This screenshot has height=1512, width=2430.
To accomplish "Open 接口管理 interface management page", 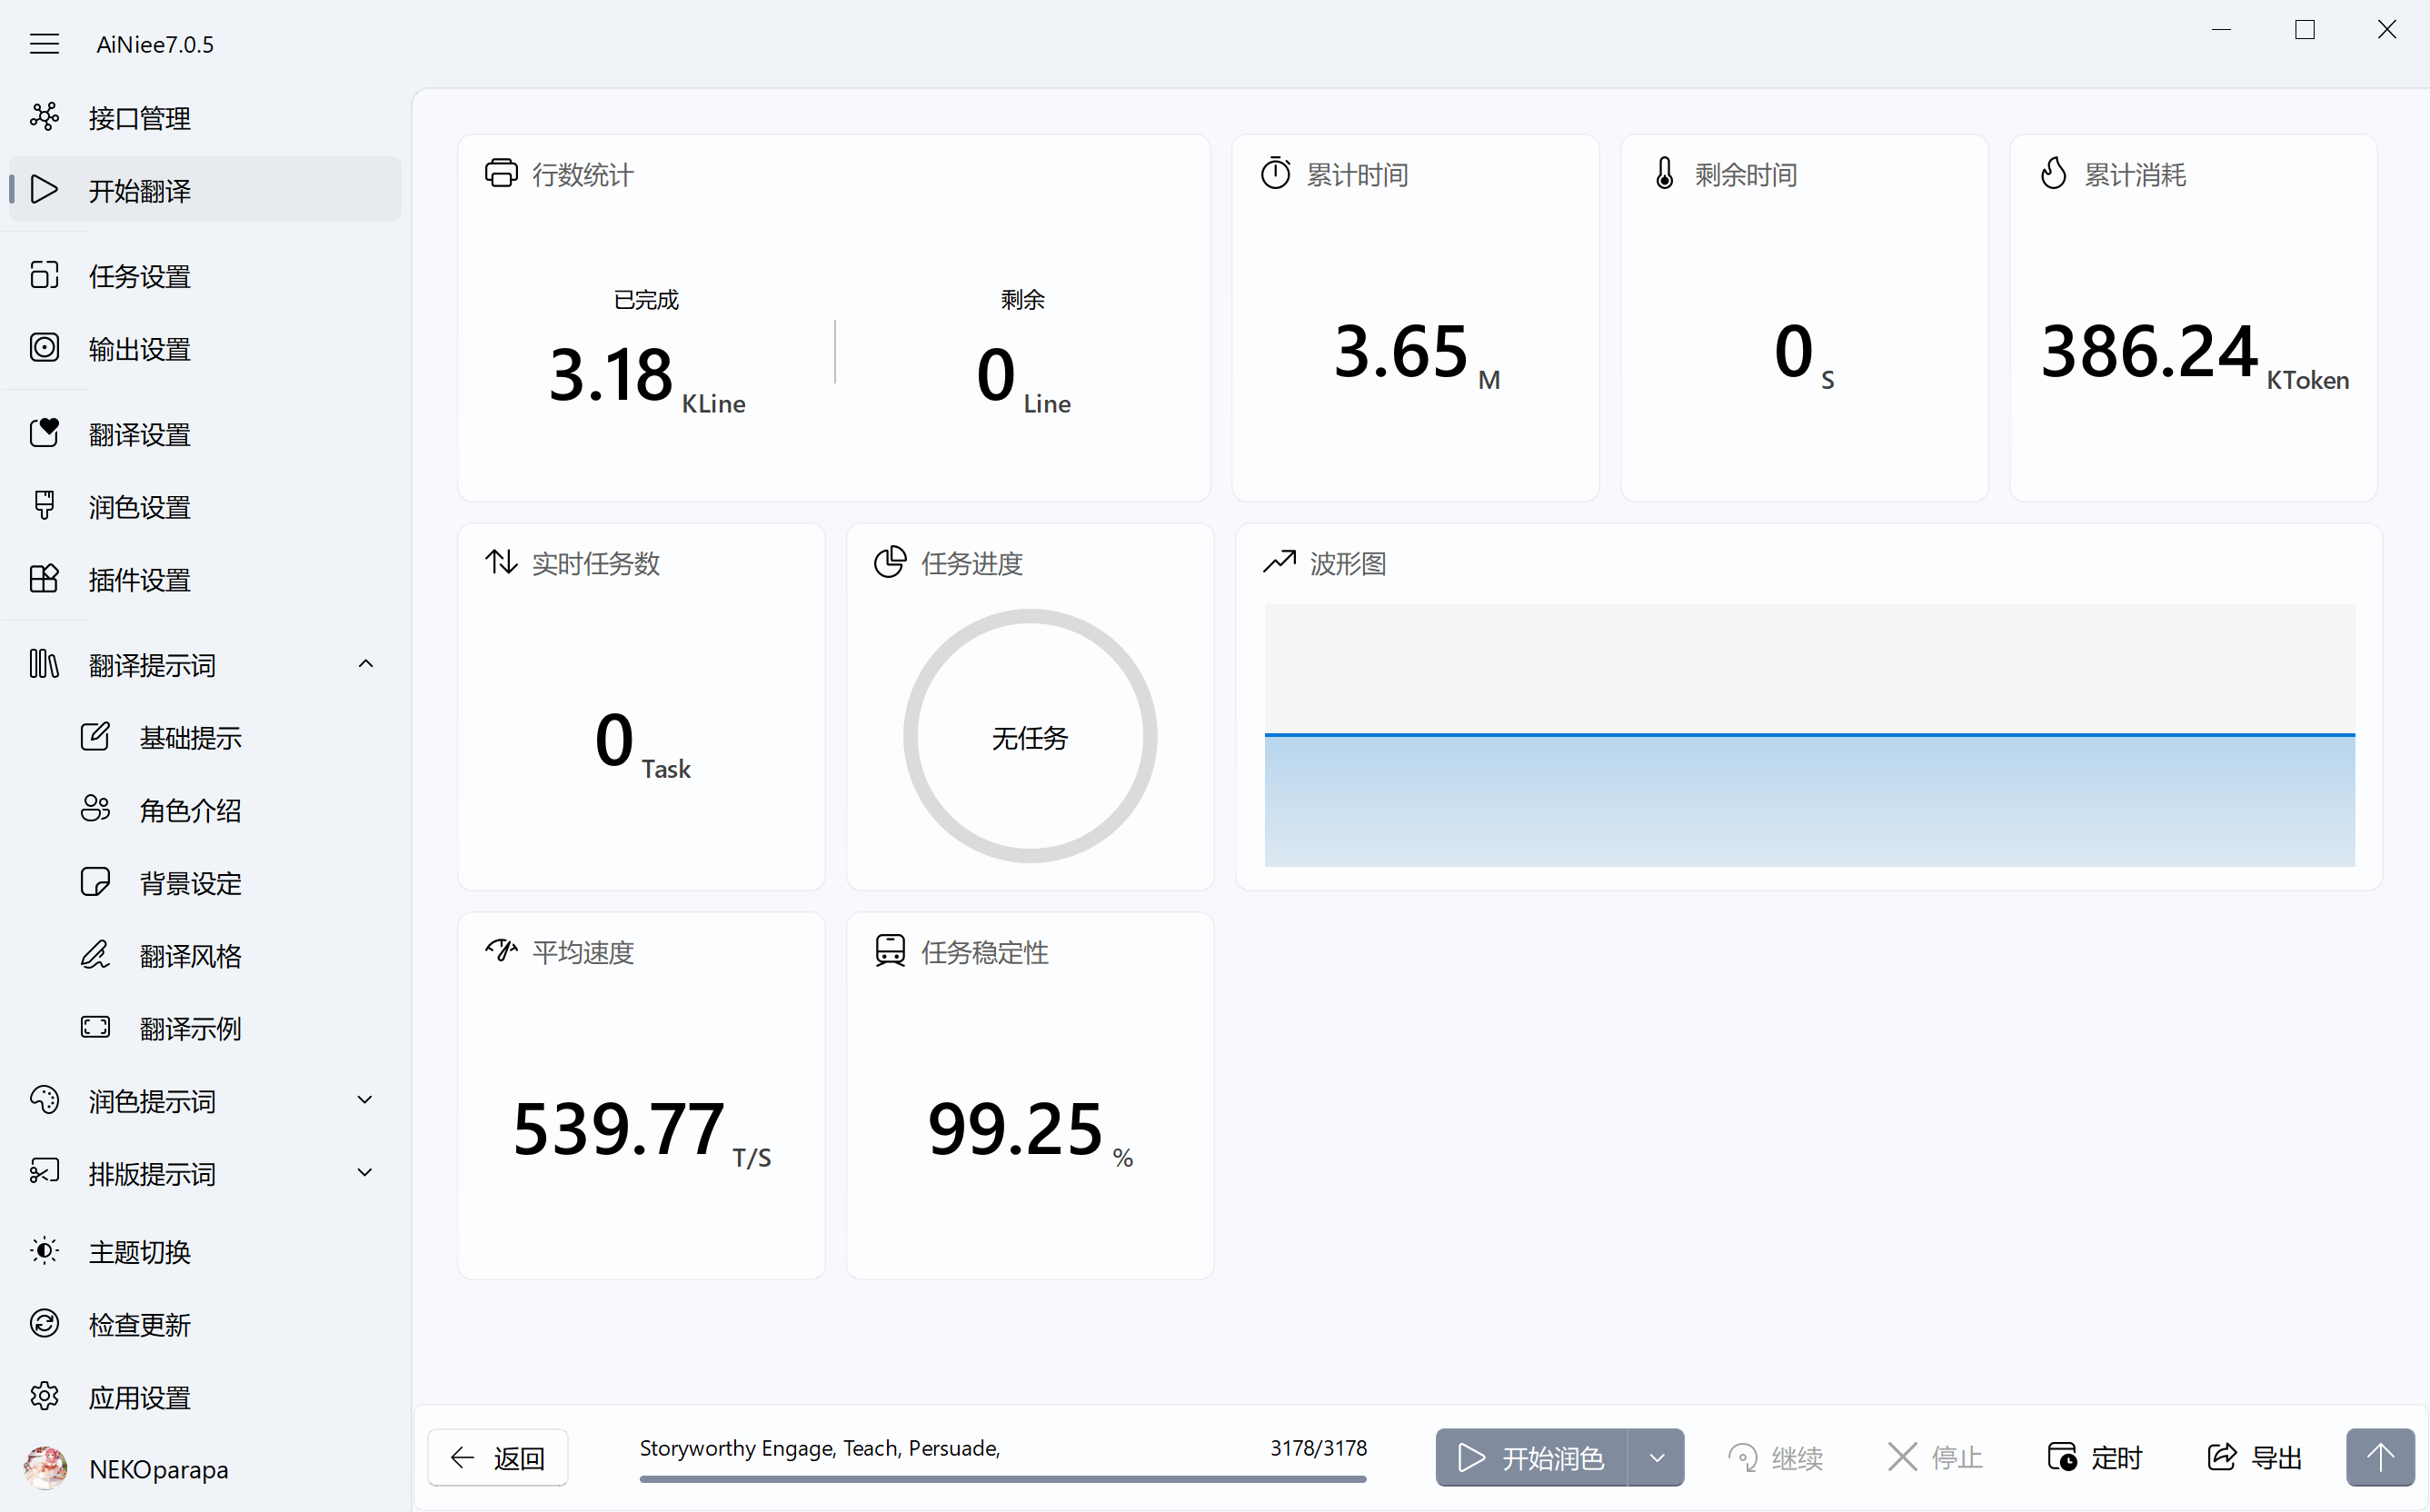I will coord(138,118).
